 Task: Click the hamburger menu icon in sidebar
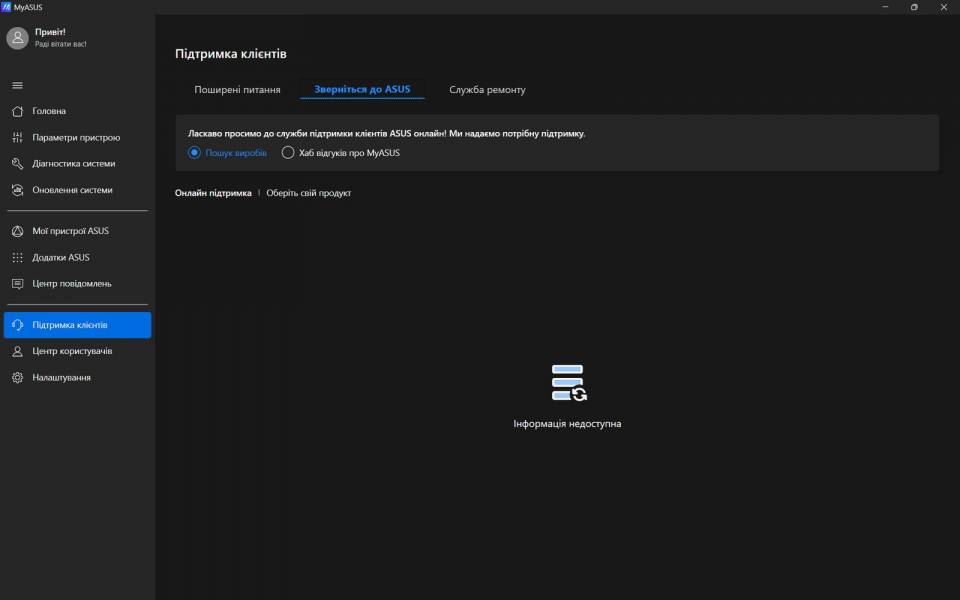coord(17,85)
